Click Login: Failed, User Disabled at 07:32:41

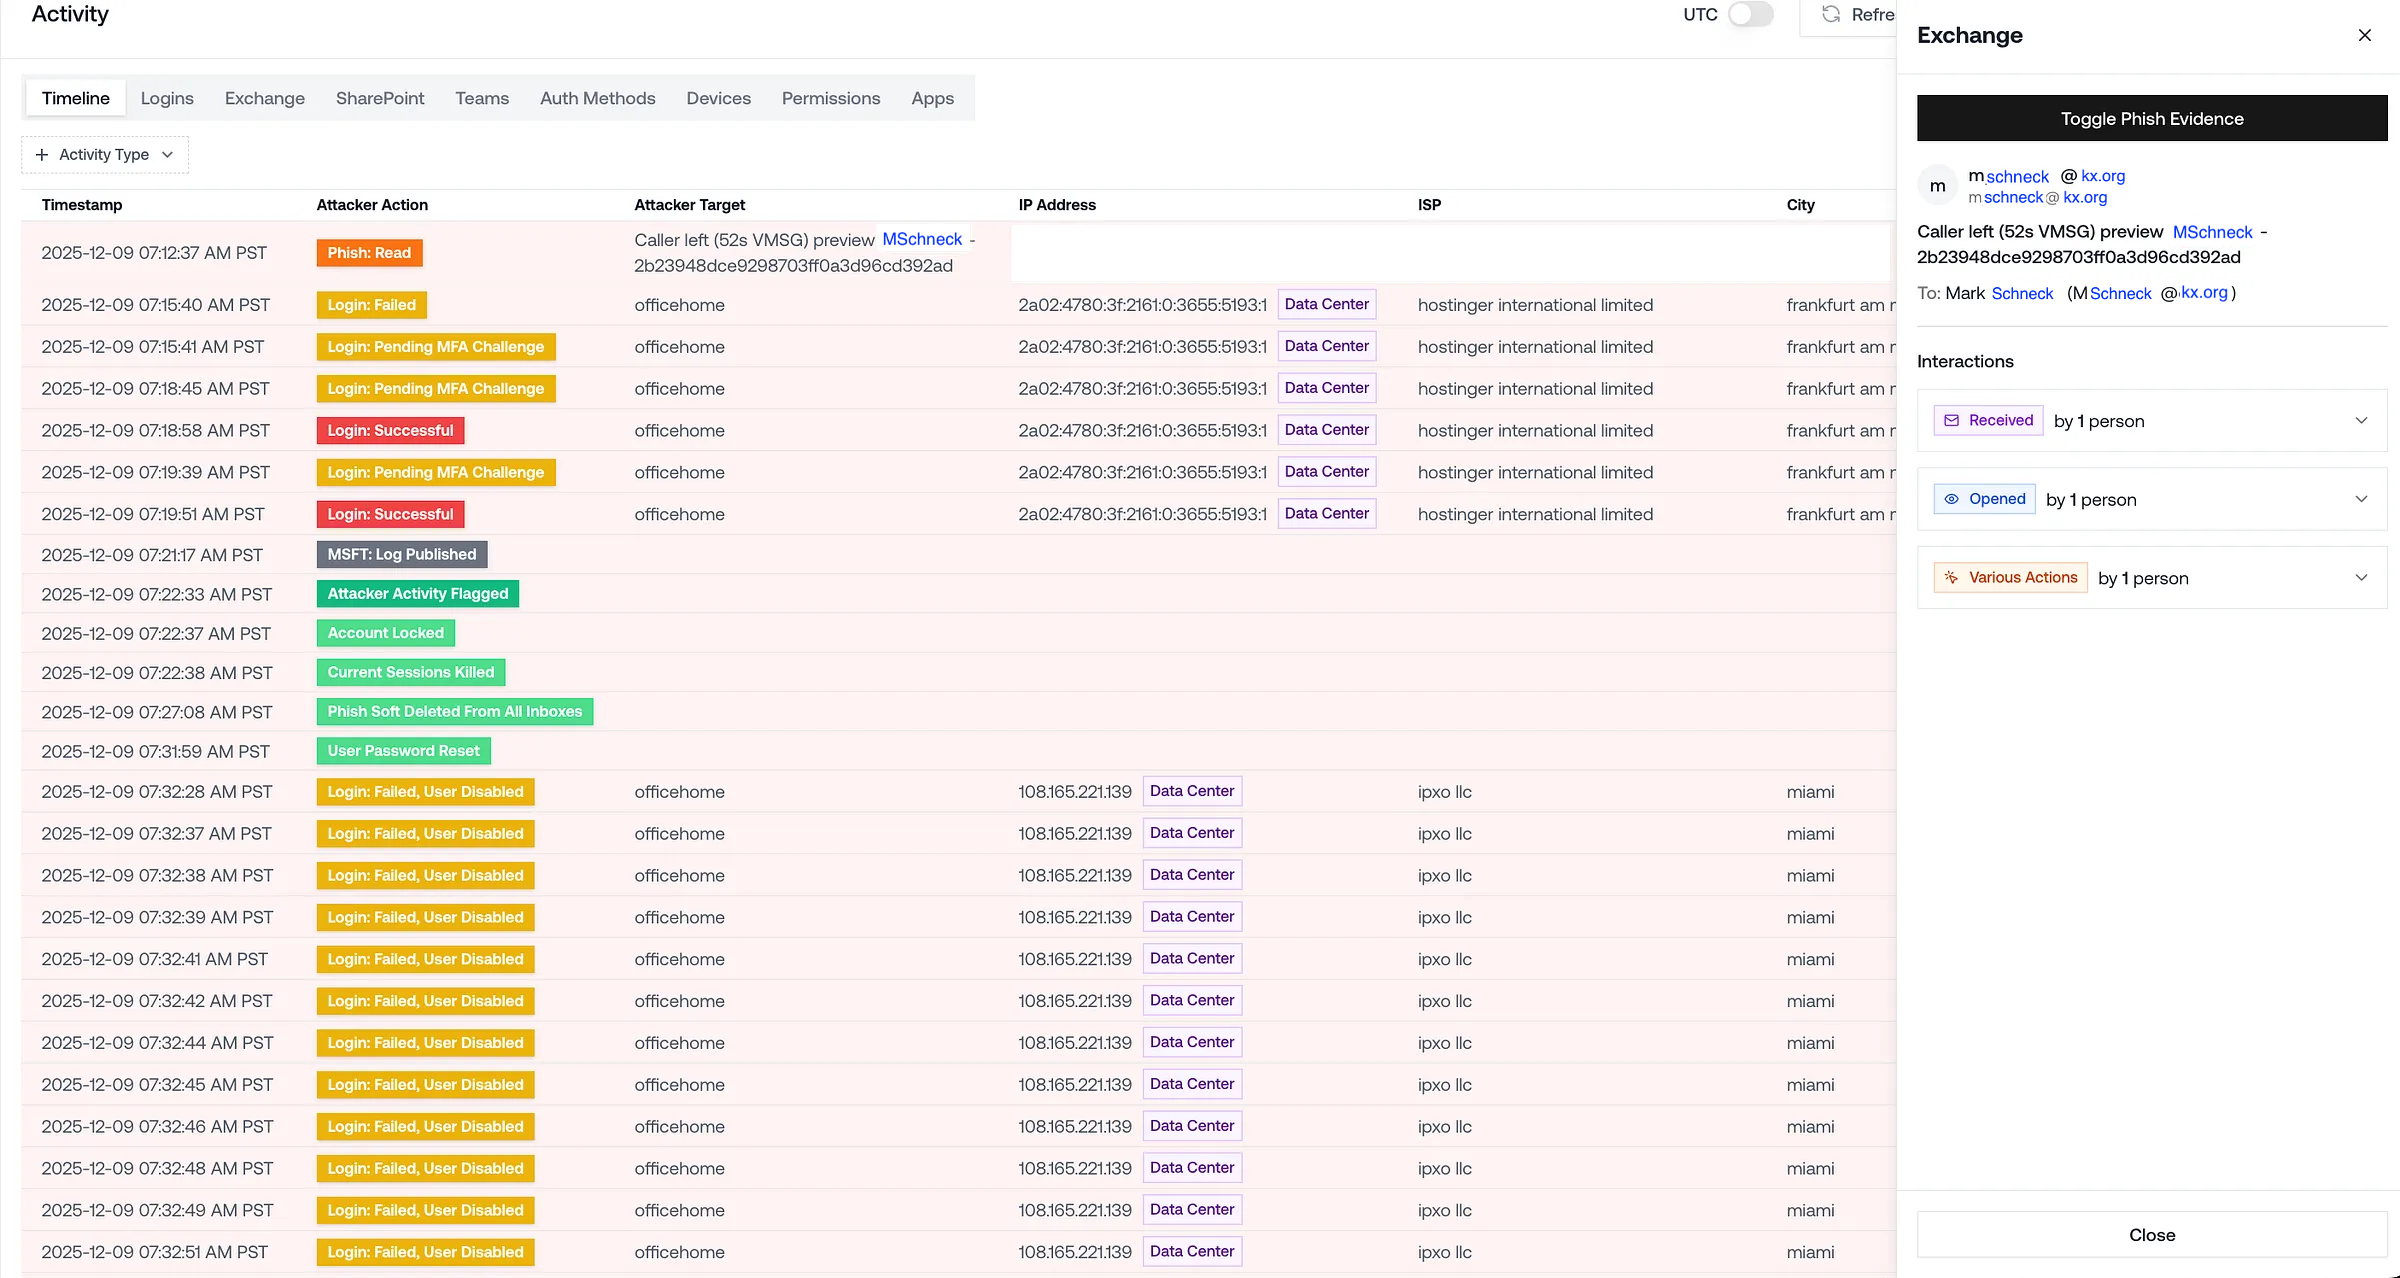pos(426,959)
